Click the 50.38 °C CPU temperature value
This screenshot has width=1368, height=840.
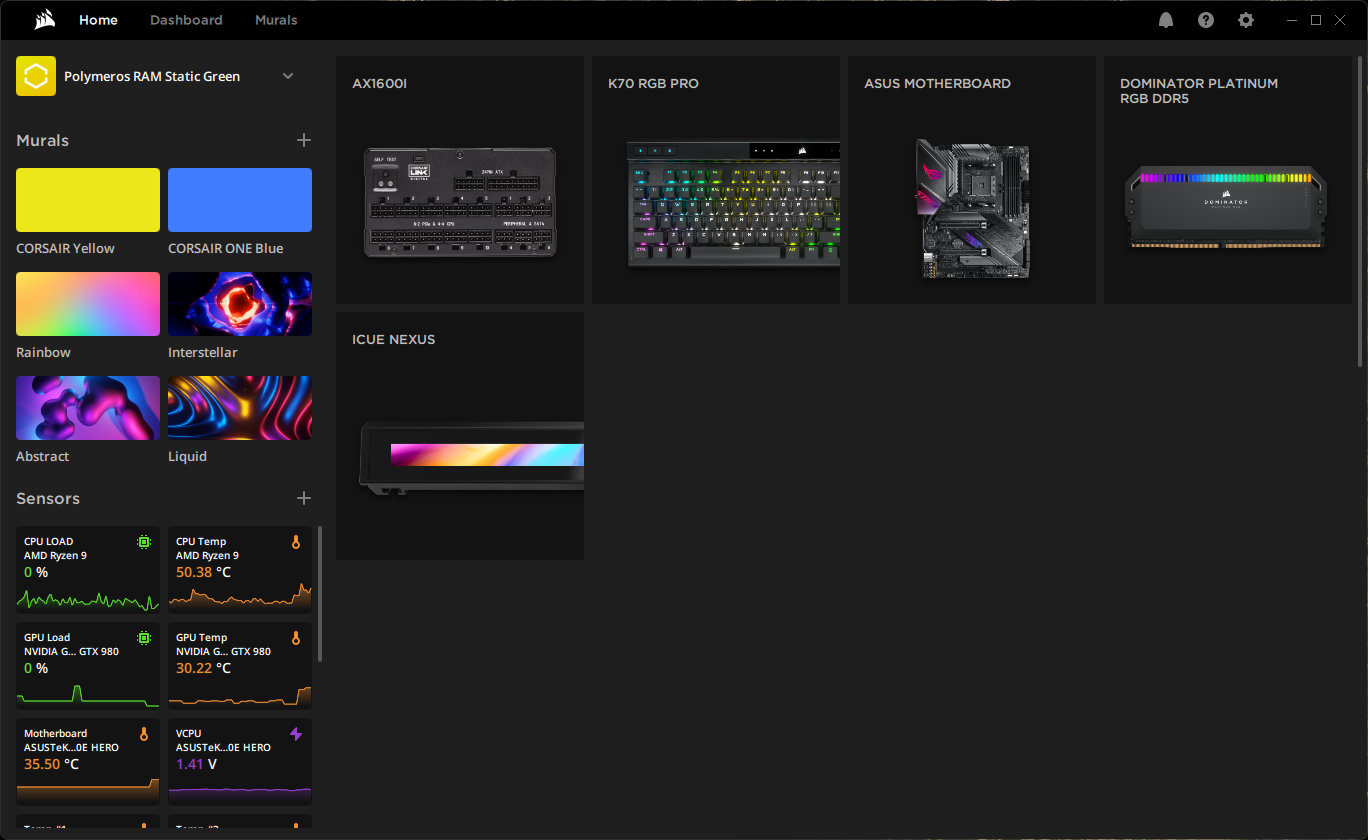tap(204, 572)
